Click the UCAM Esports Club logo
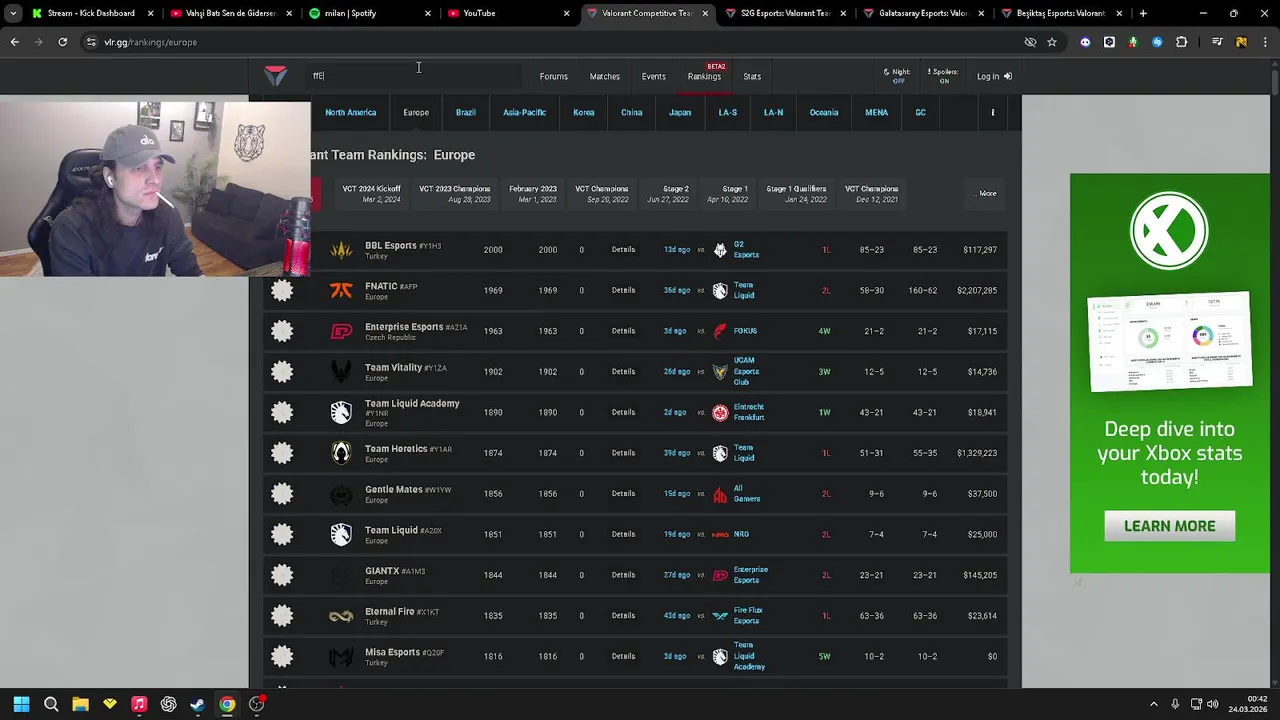 pos(720,372)
